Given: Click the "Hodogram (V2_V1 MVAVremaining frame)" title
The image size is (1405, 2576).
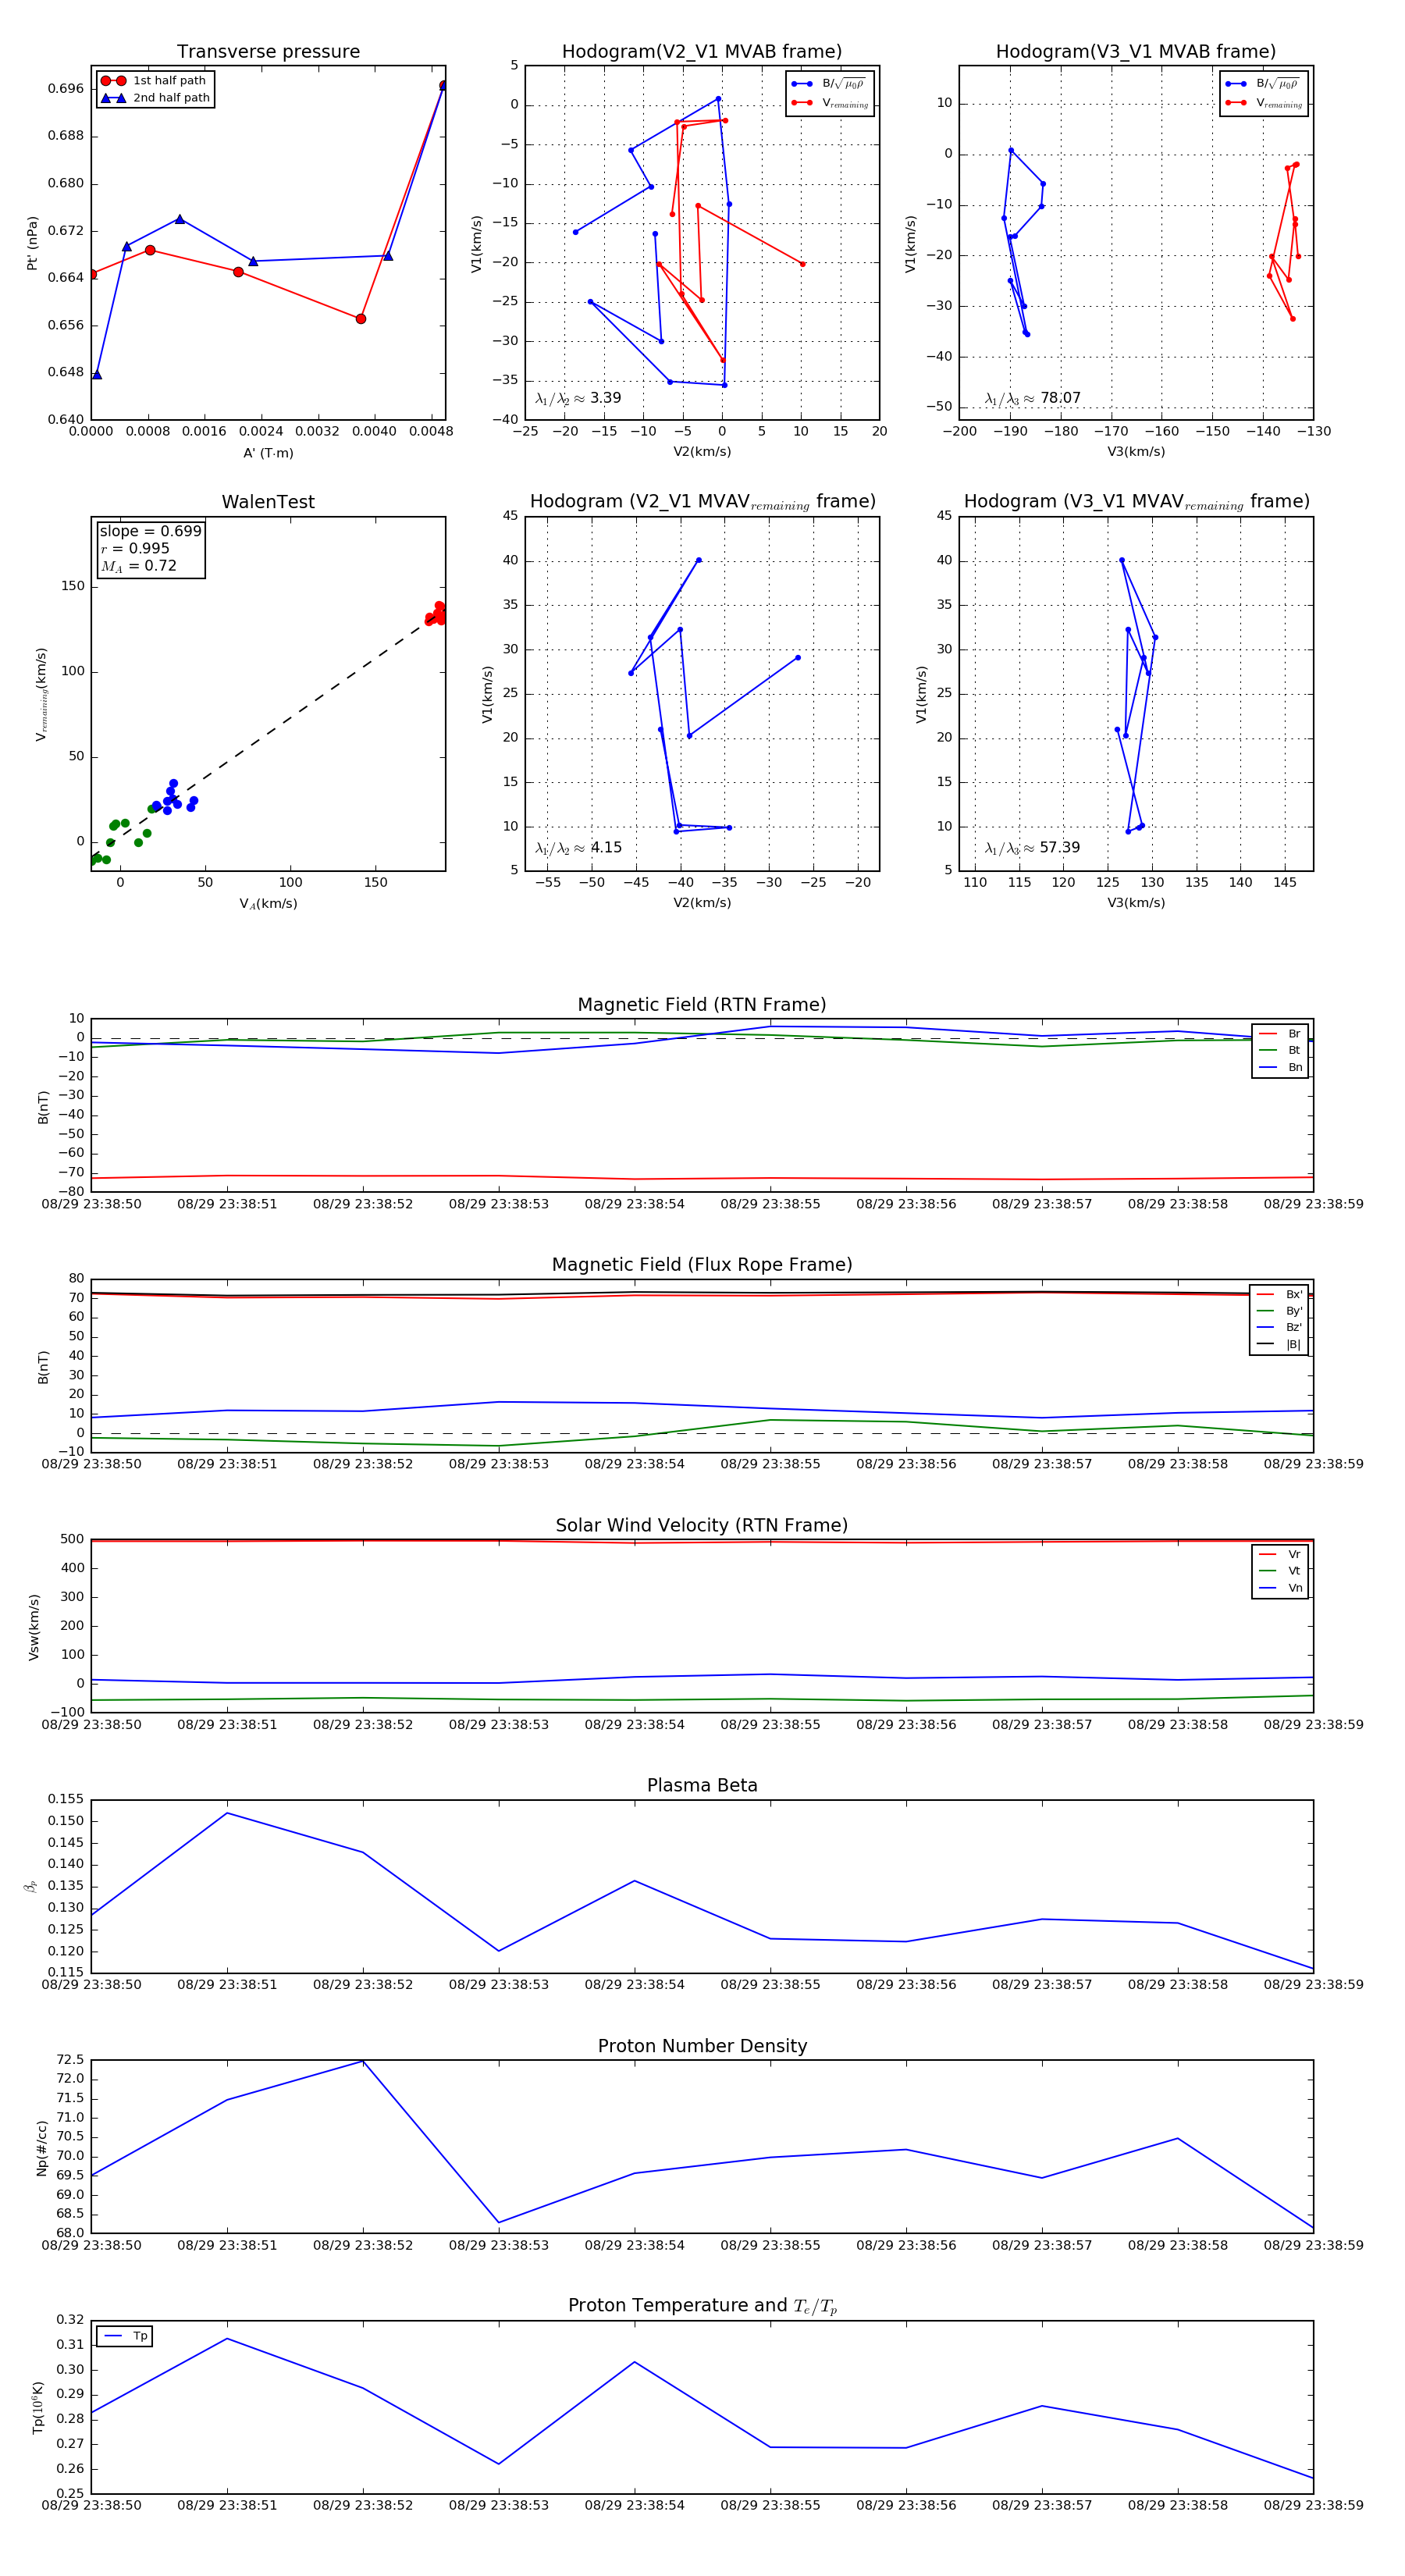Looking at the screenshot, I should pos(702,502).
